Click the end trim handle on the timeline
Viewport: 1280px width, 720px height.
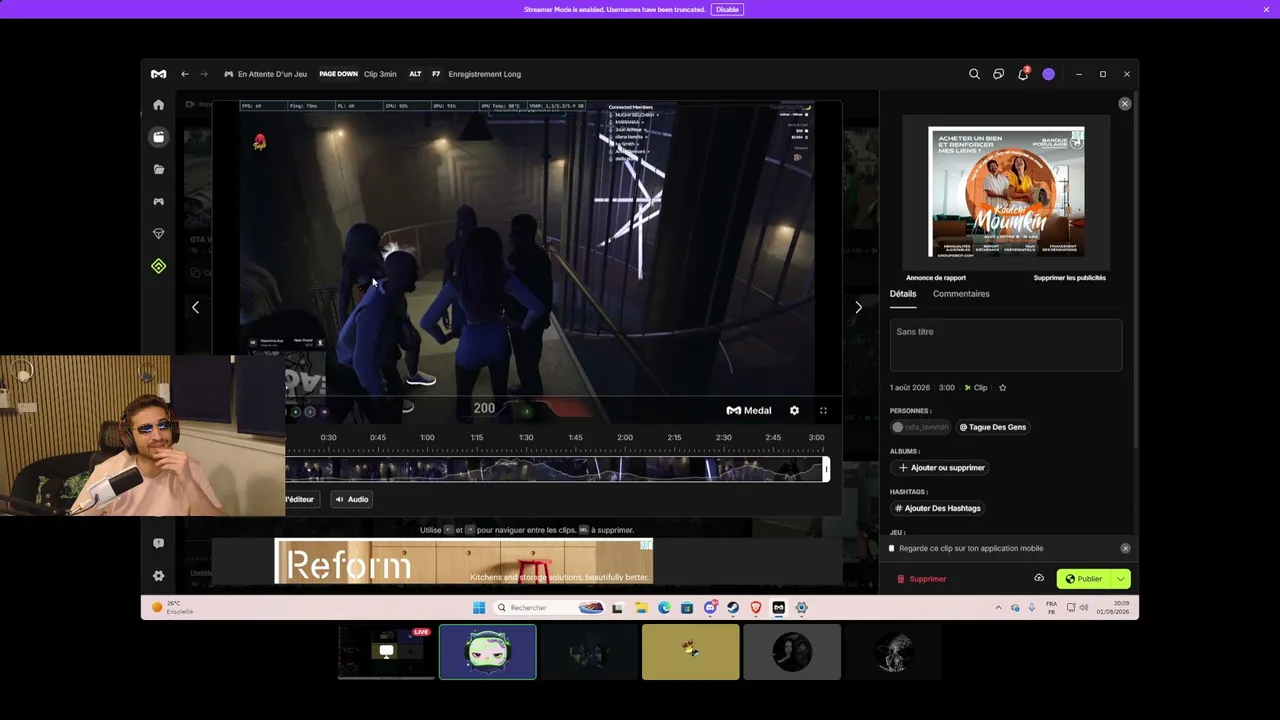click(826, 469)
